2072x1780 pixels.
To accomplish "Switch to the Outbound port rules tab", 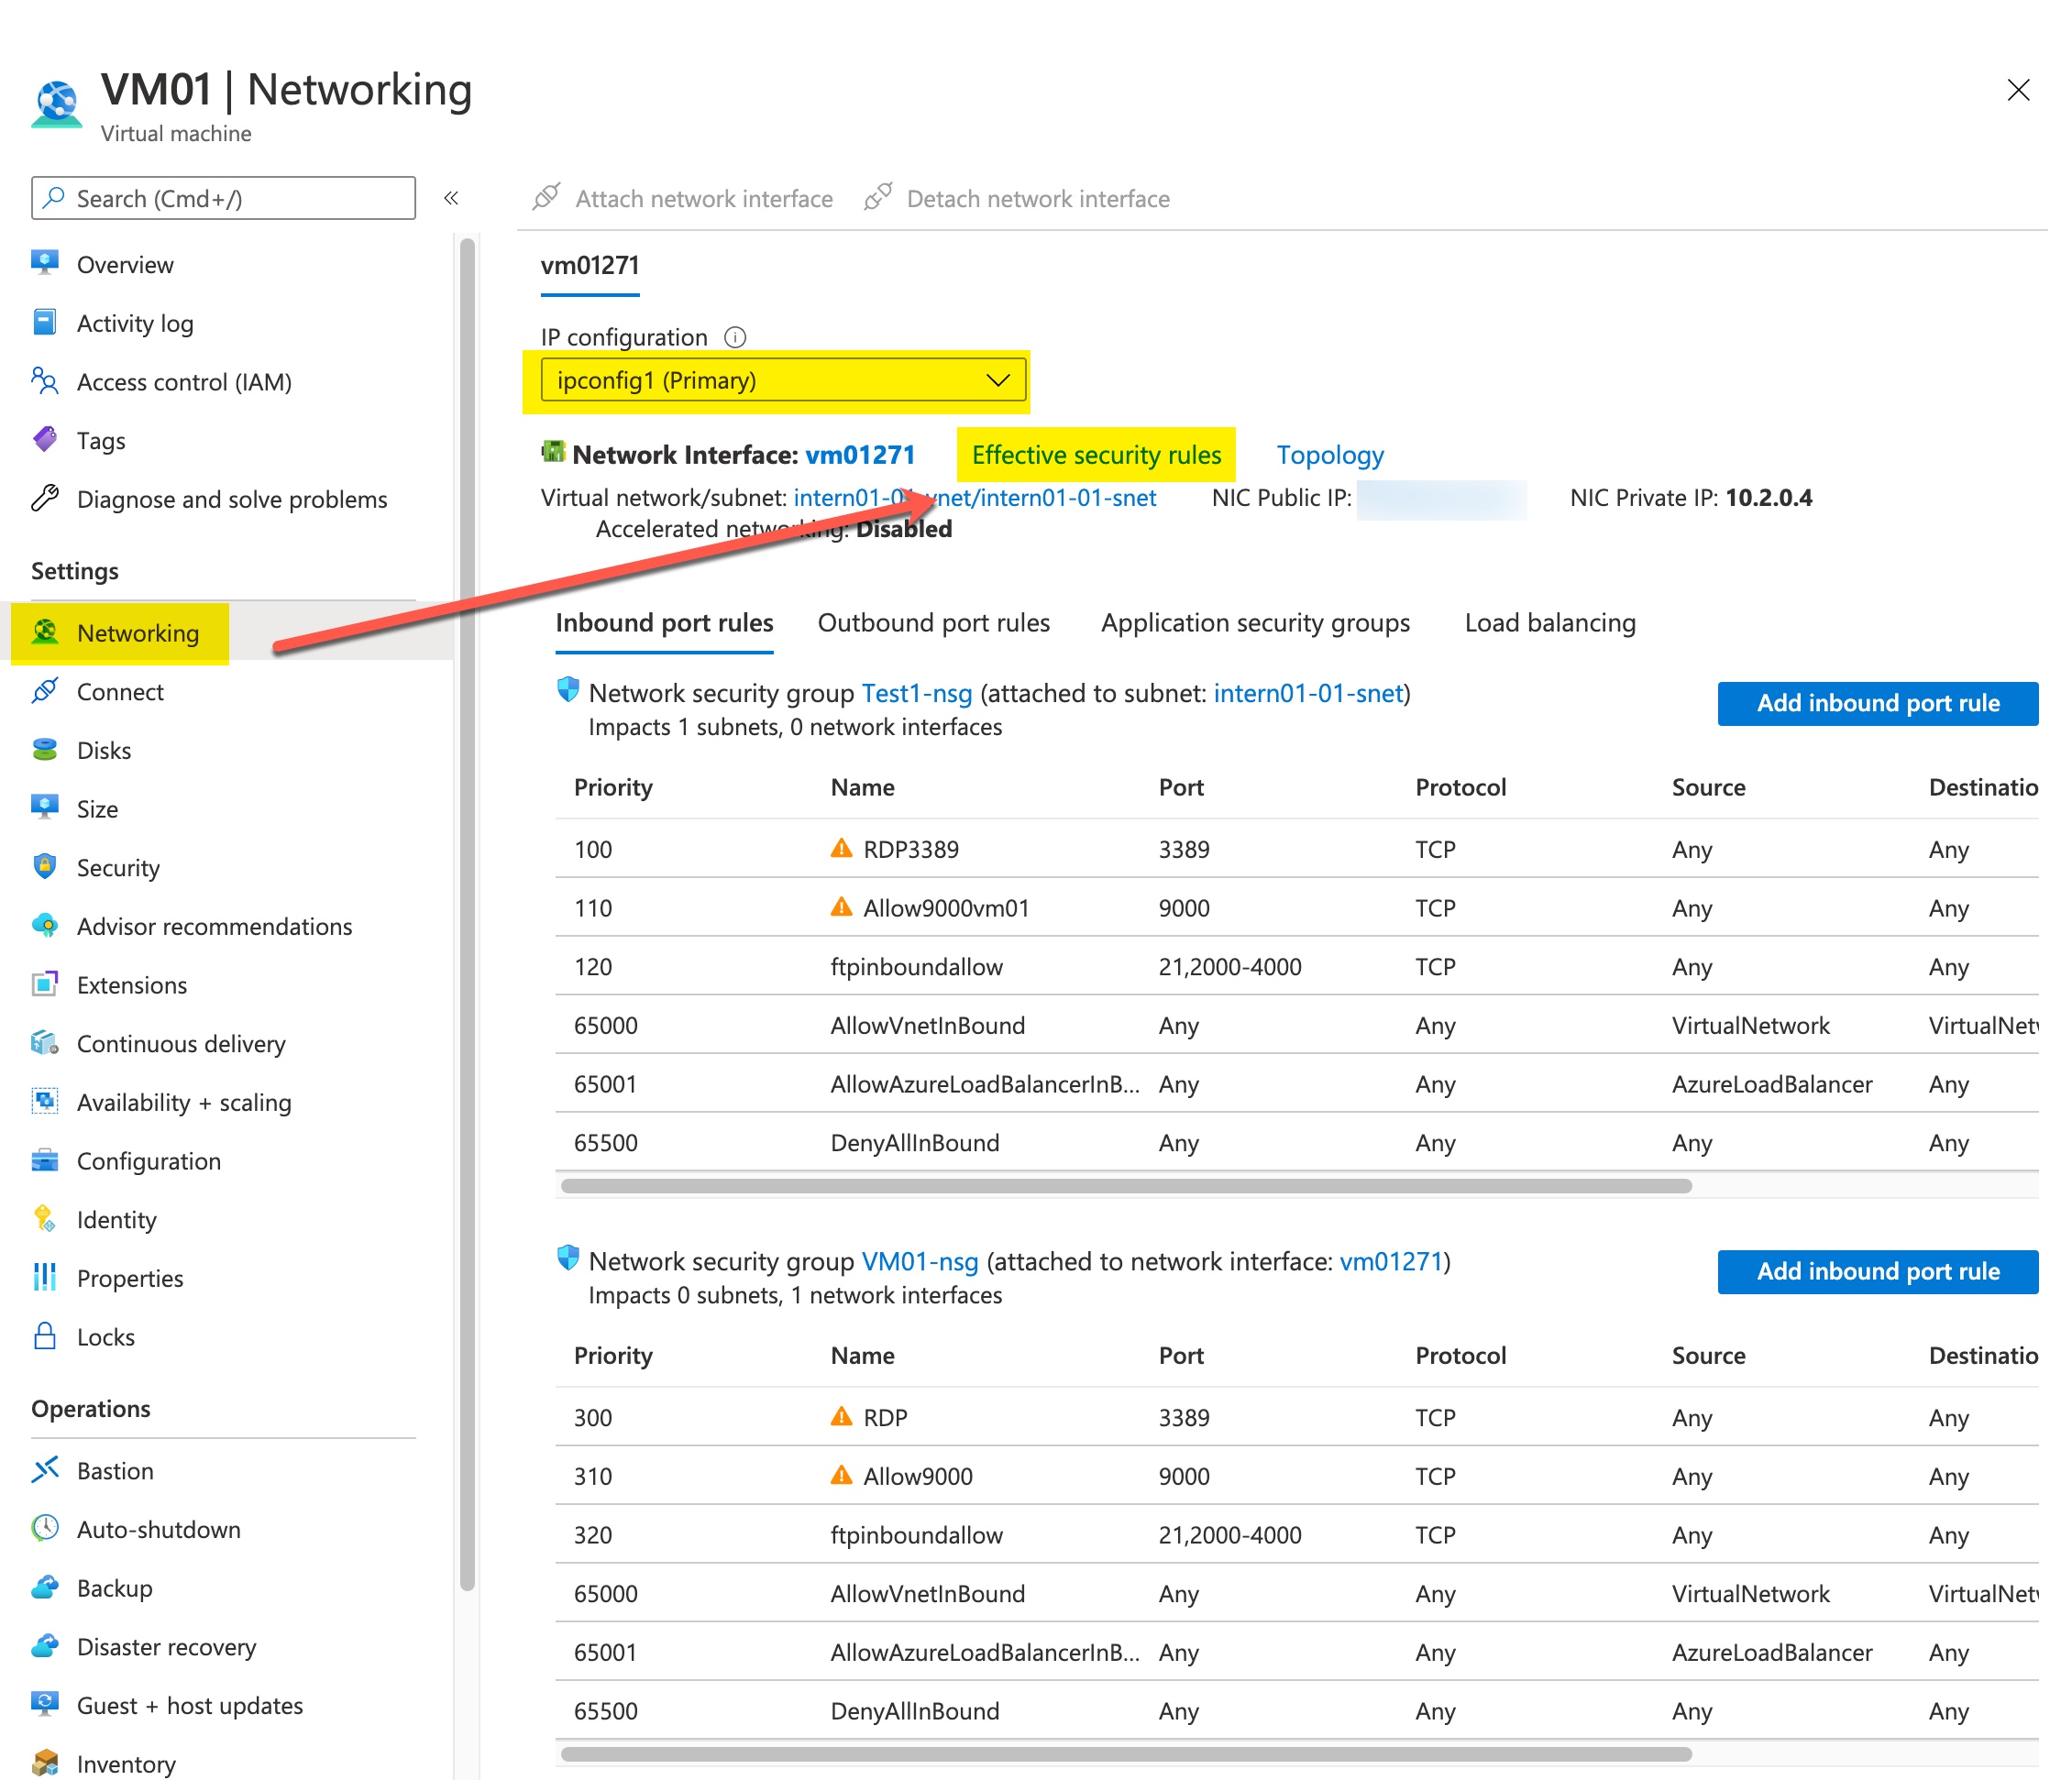I will [933, 622].
